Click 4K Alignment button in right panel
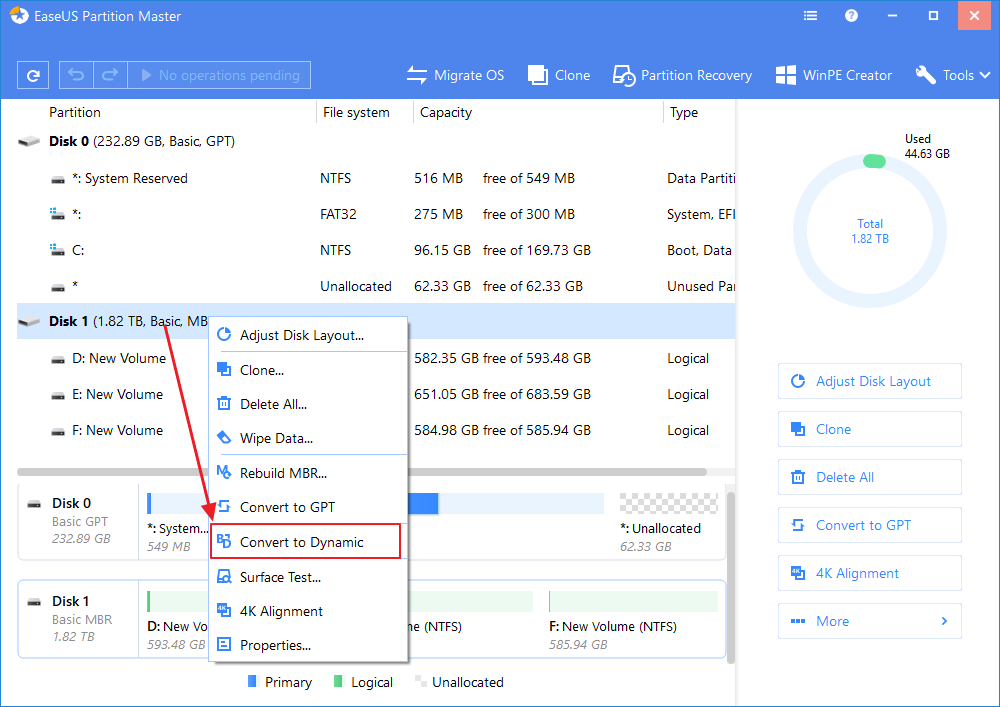 pyautogui.click(x=870, y=573)
